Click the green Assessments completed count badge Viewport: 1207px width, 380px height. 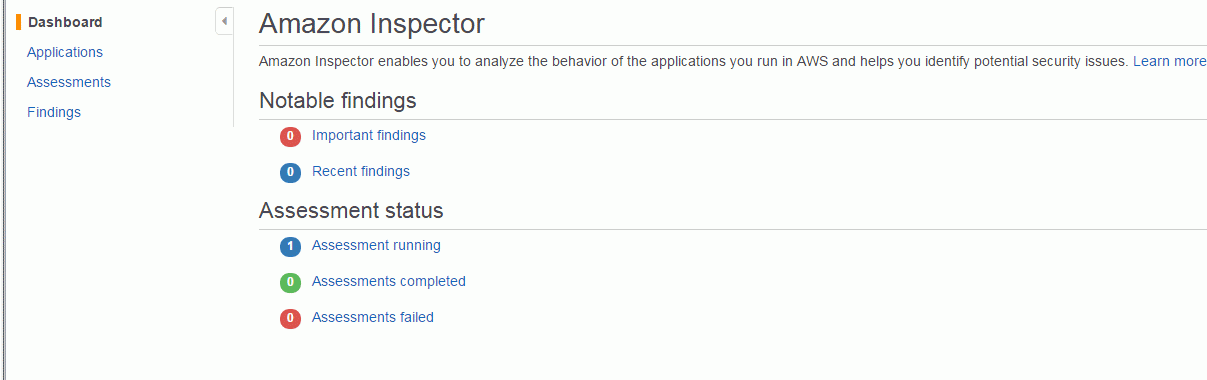click(x=290, y=282)
